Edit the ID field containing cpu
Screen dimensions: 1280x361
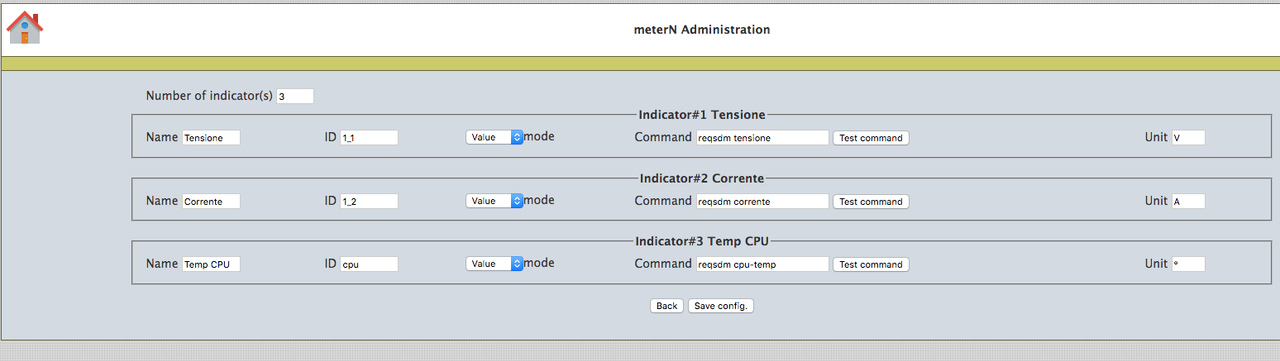pos(369,265)
